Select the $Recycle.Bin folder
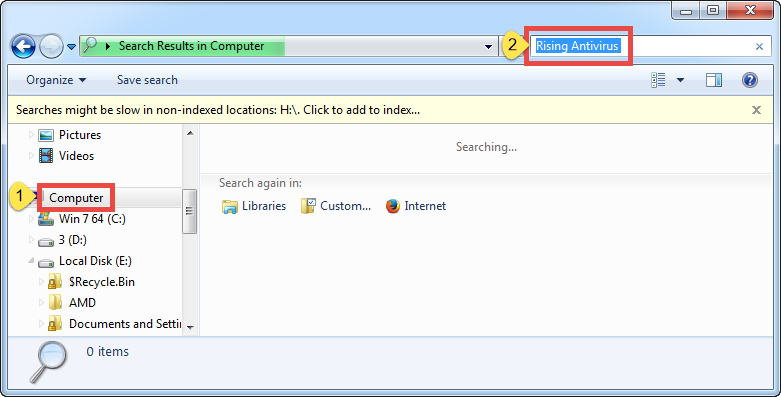 (102, 281)
